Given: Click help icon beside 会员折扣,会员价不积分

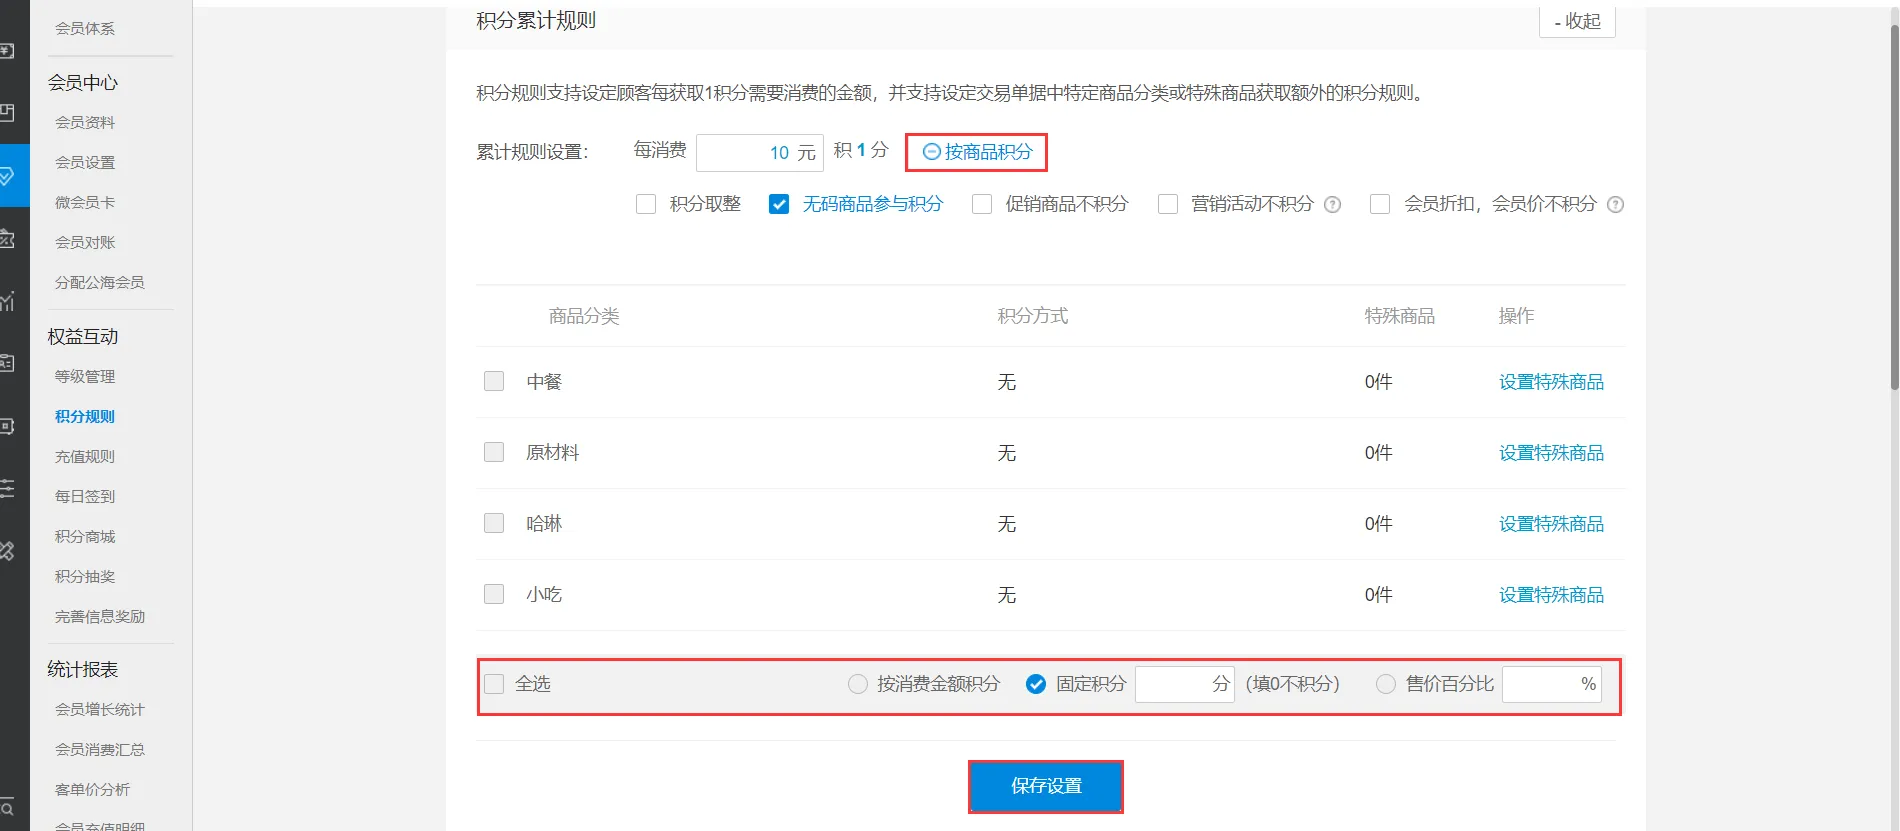Looking at the screenshot, I should [1615, 205].
